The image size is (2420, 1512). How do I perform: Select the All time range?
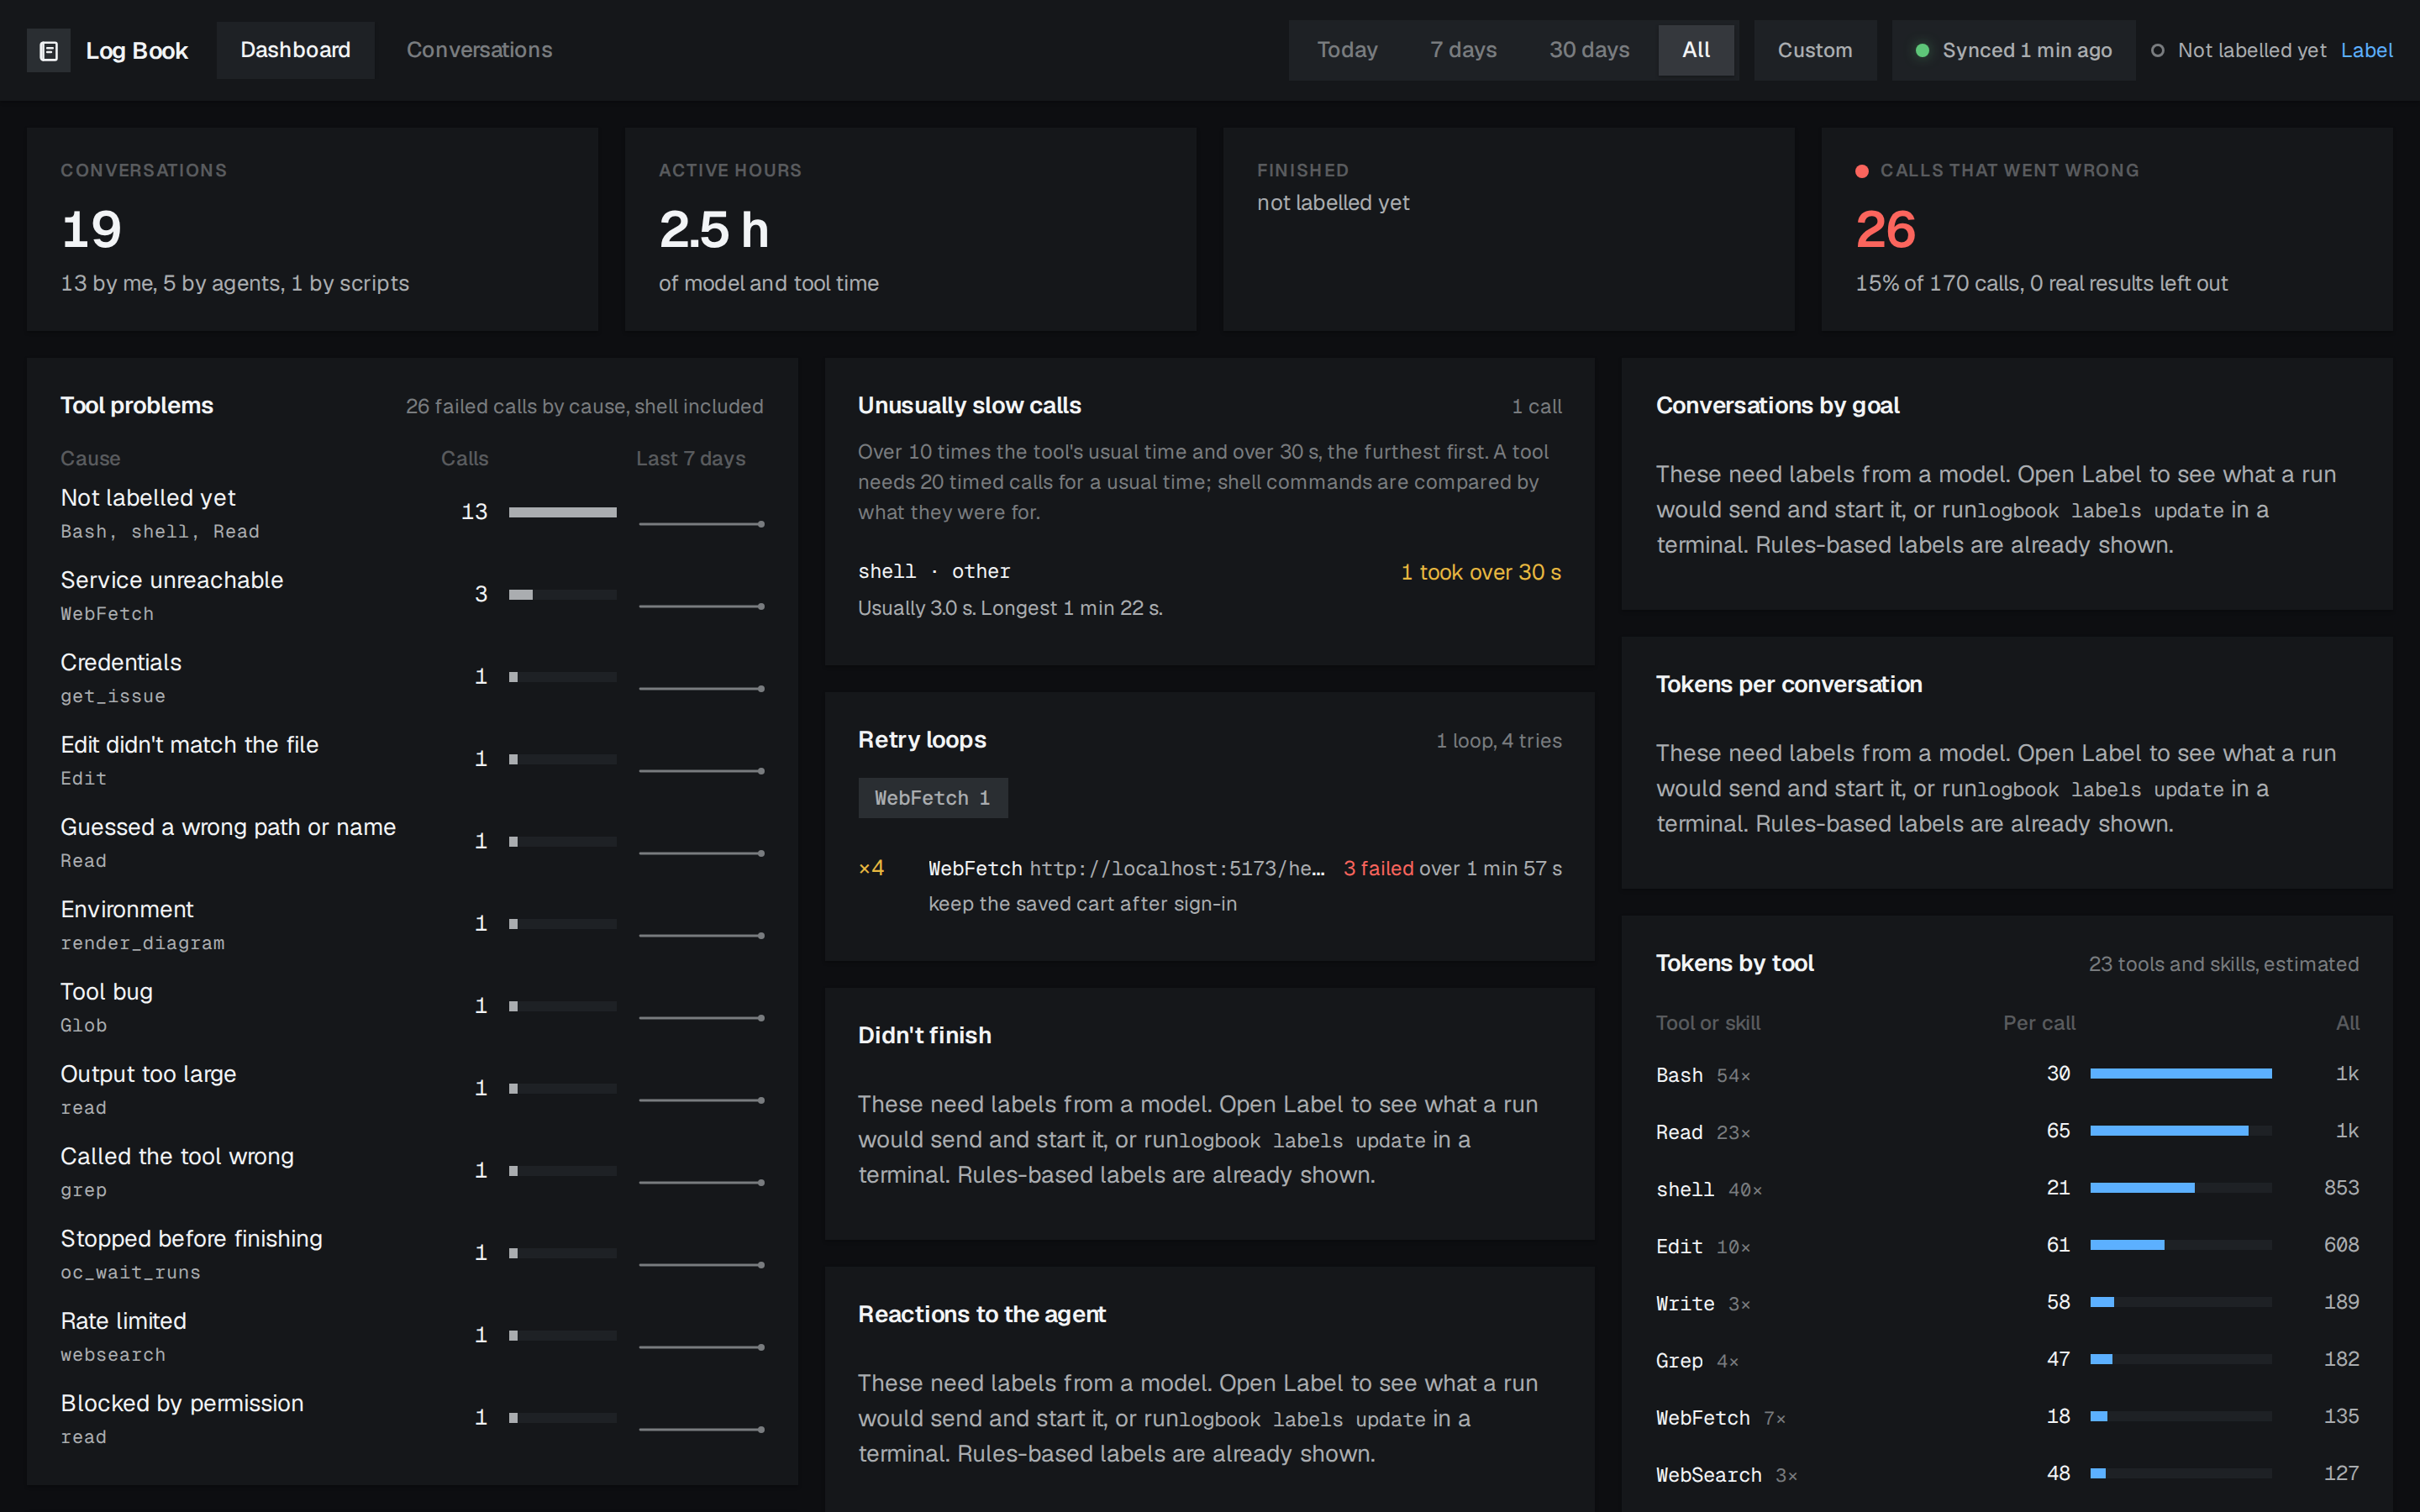pos(1696,50)
